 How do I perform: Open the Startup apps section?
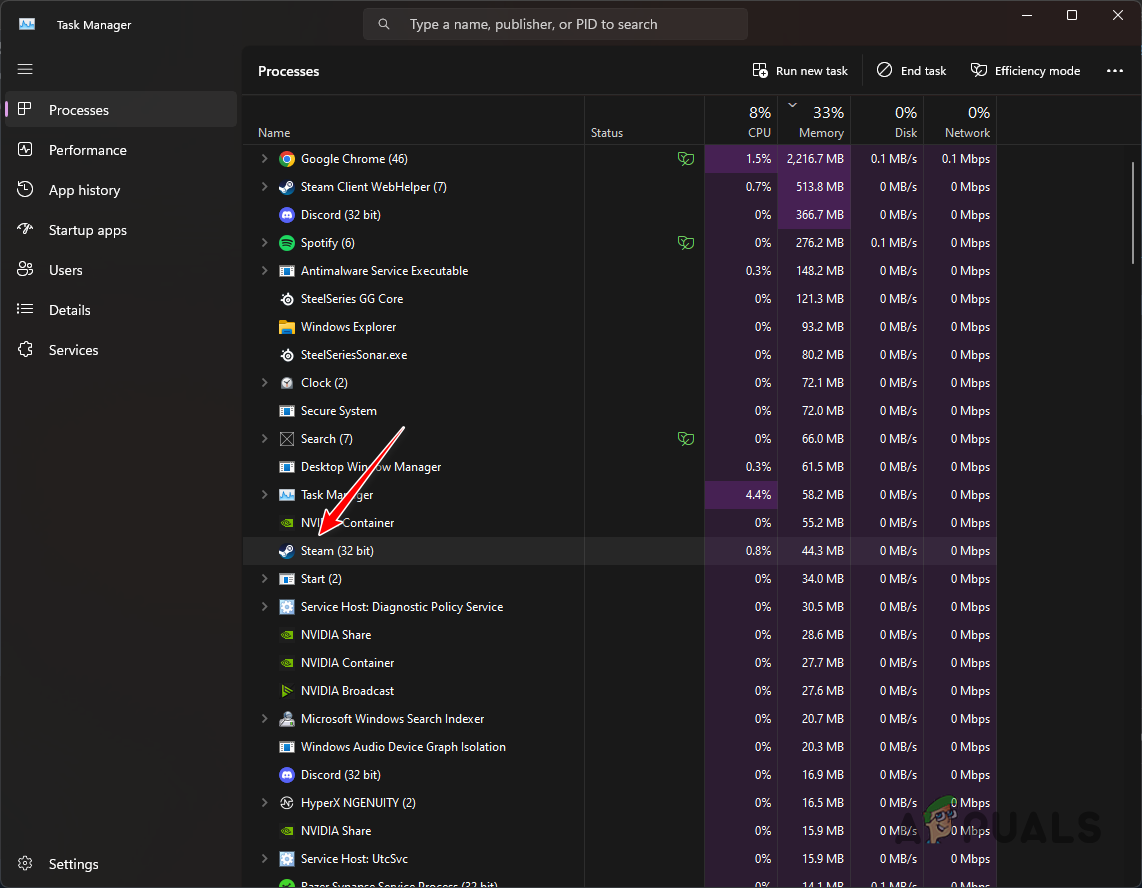[x=87, y=230]
